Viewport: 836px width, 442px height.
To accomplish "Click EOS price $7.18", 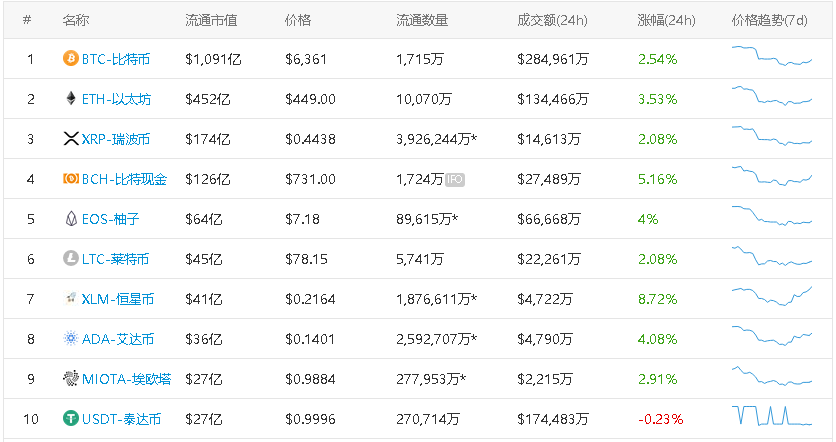I will [302, 219].
